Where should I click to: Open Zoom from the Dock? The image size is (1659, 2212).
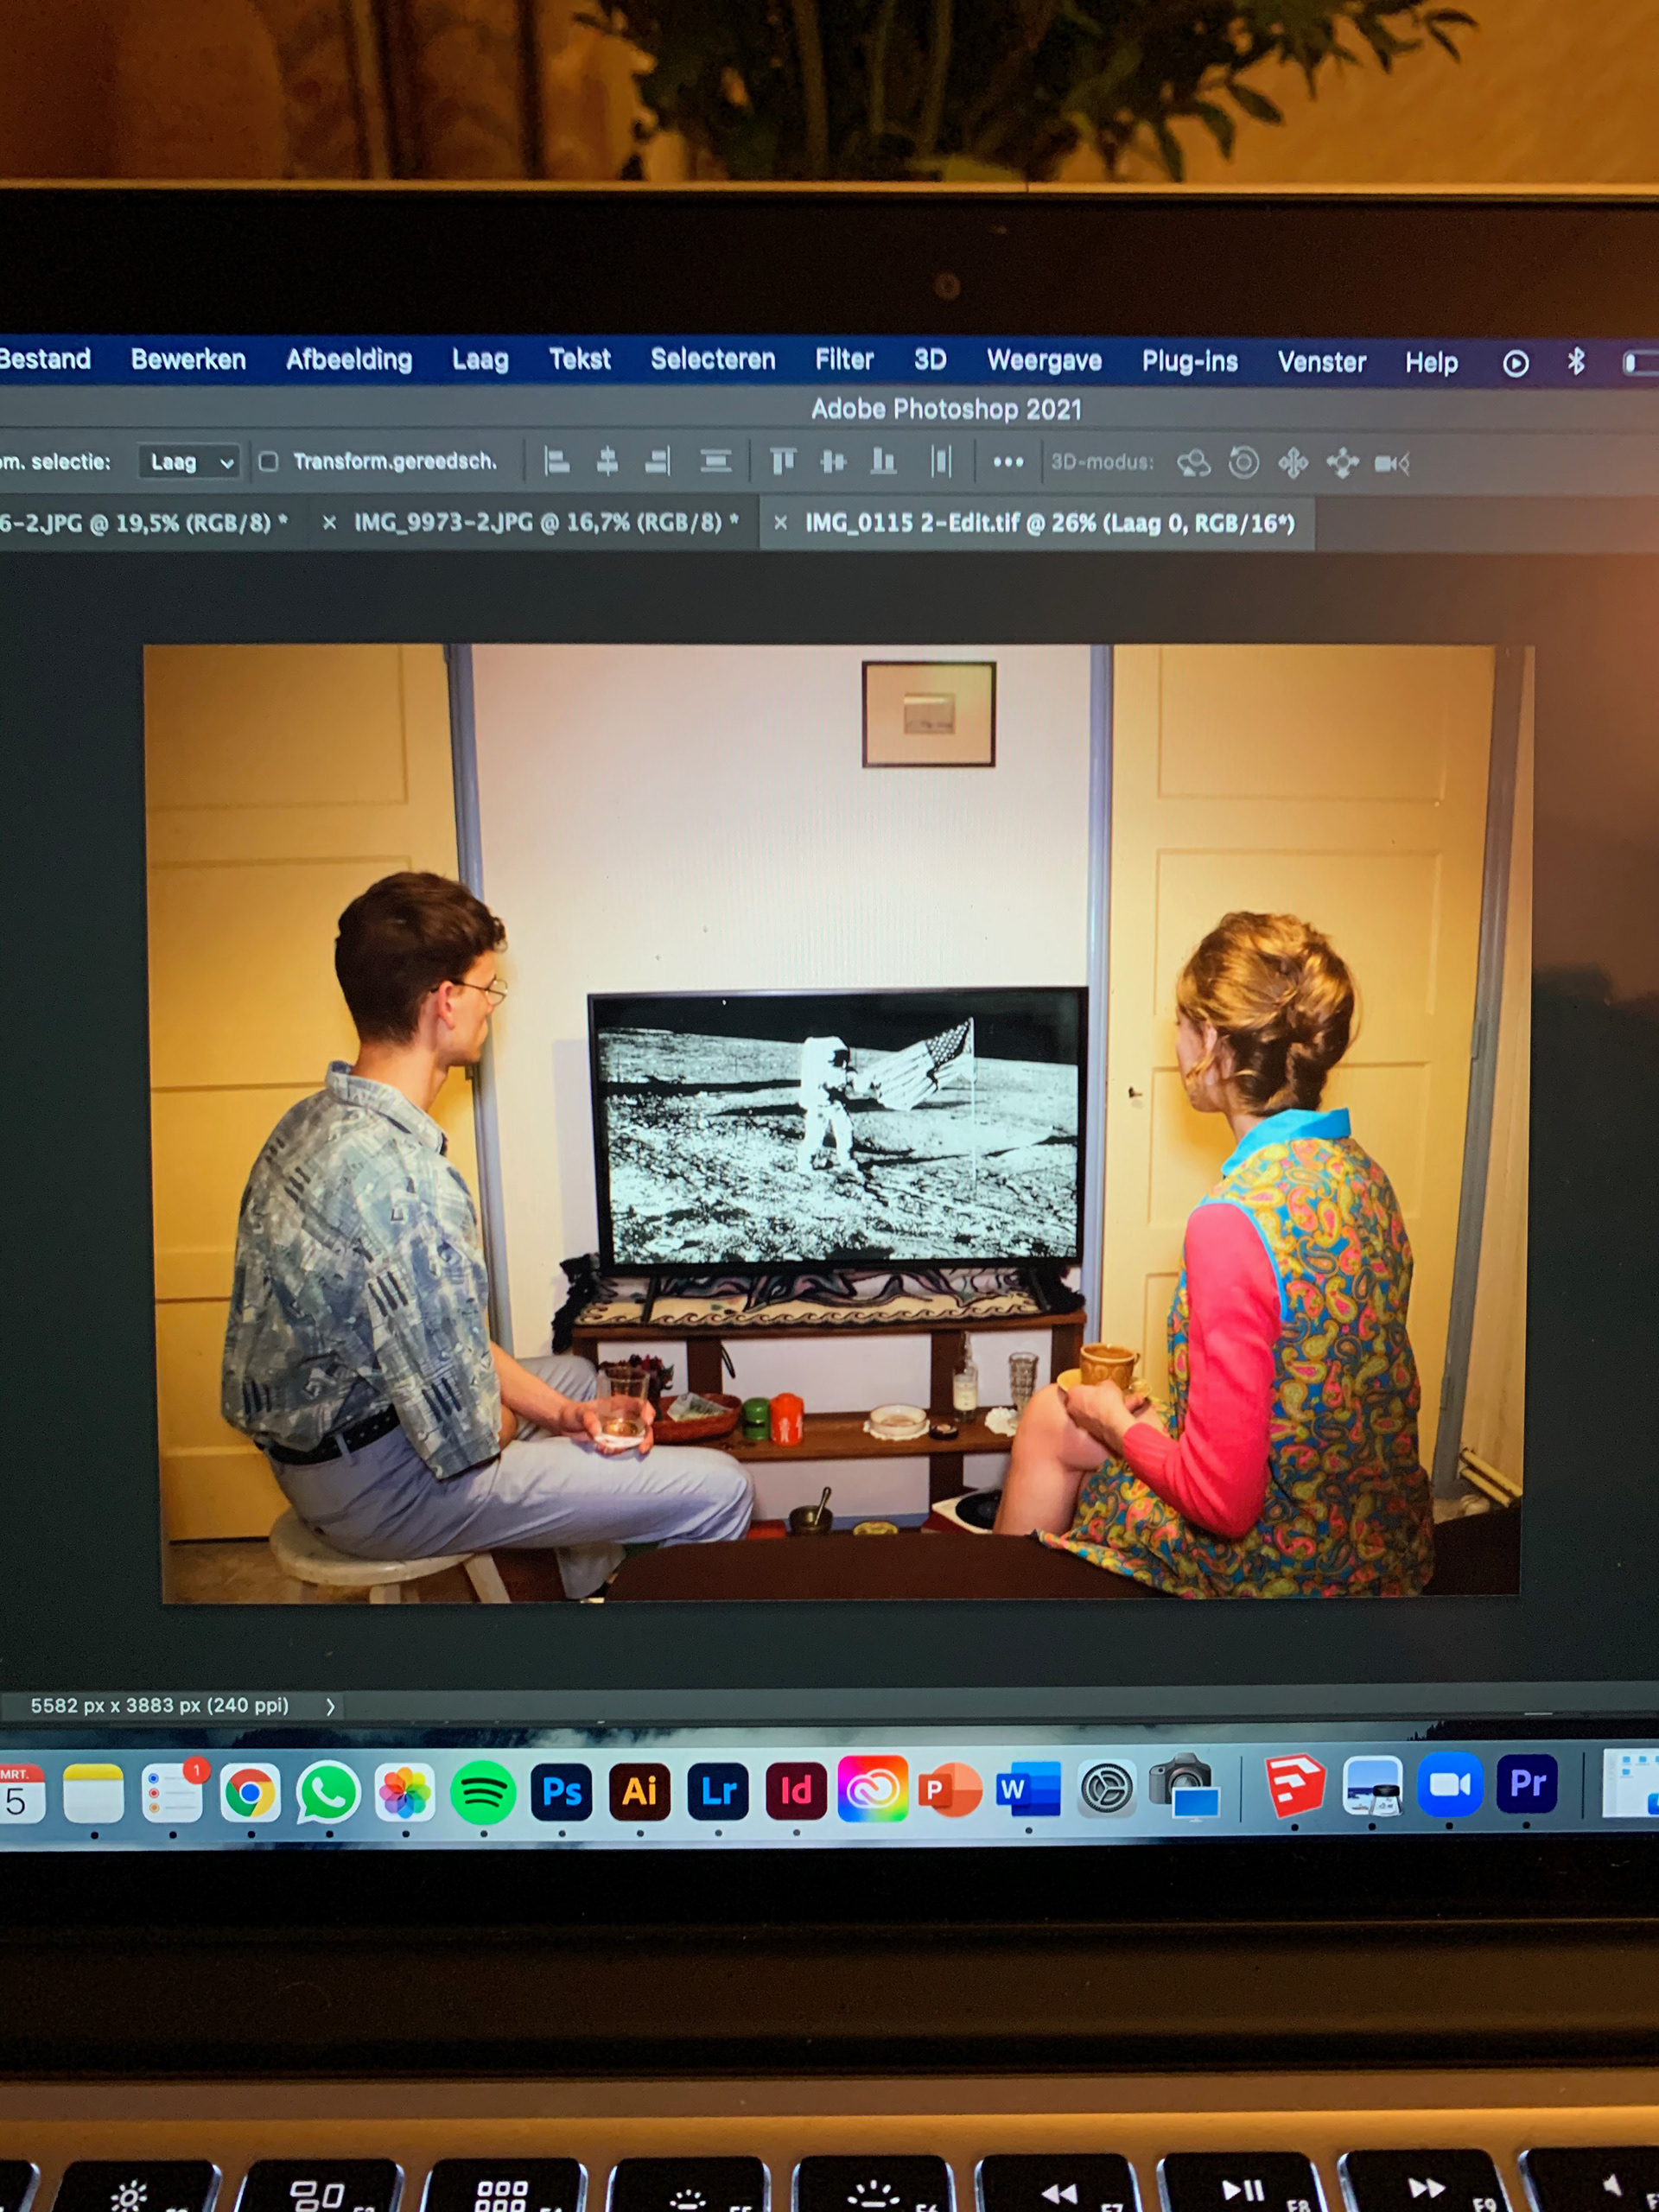(x=1450, y=1785)
